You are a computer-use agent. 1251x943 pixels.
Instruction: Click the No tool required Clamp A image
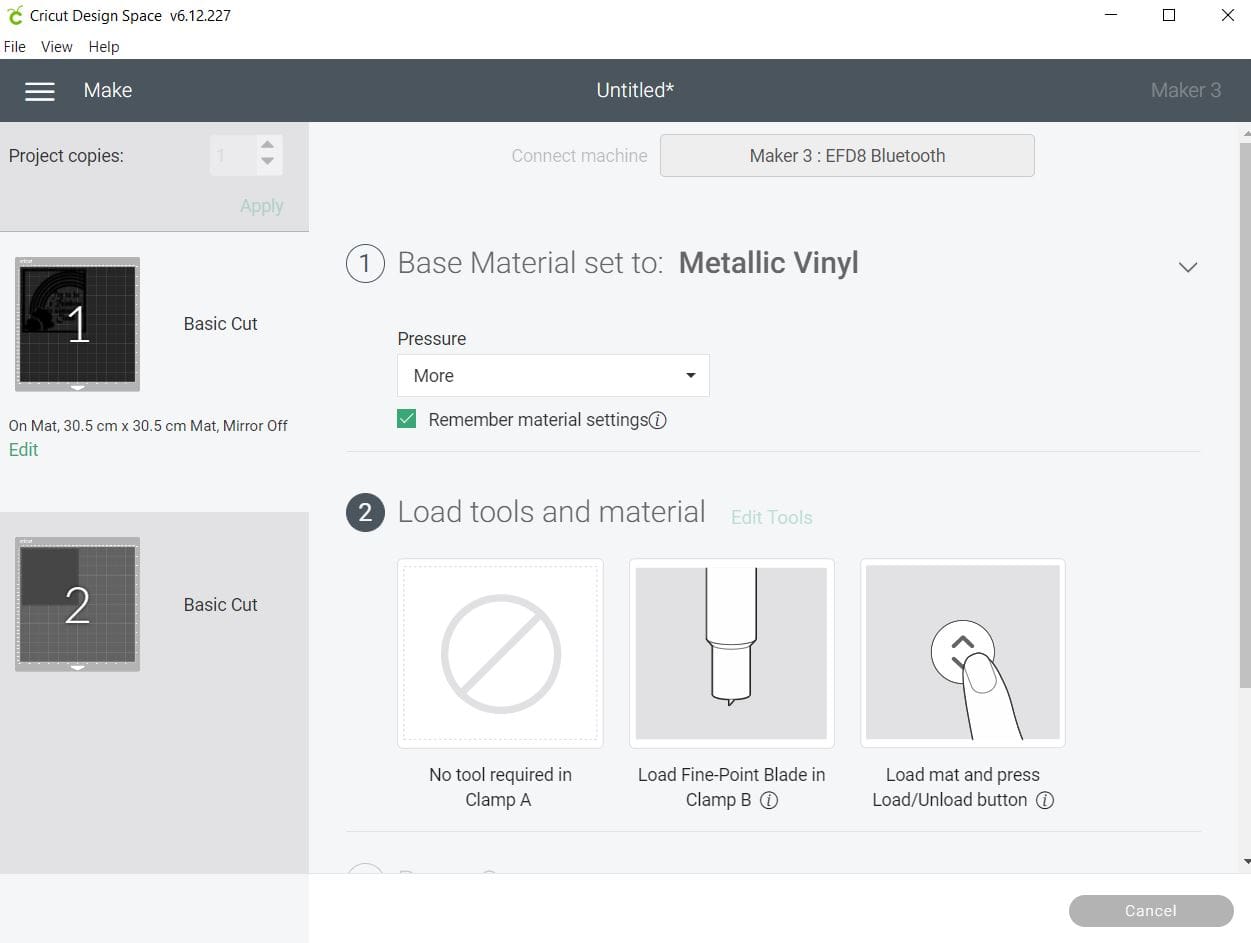click(x=500, y=653)
